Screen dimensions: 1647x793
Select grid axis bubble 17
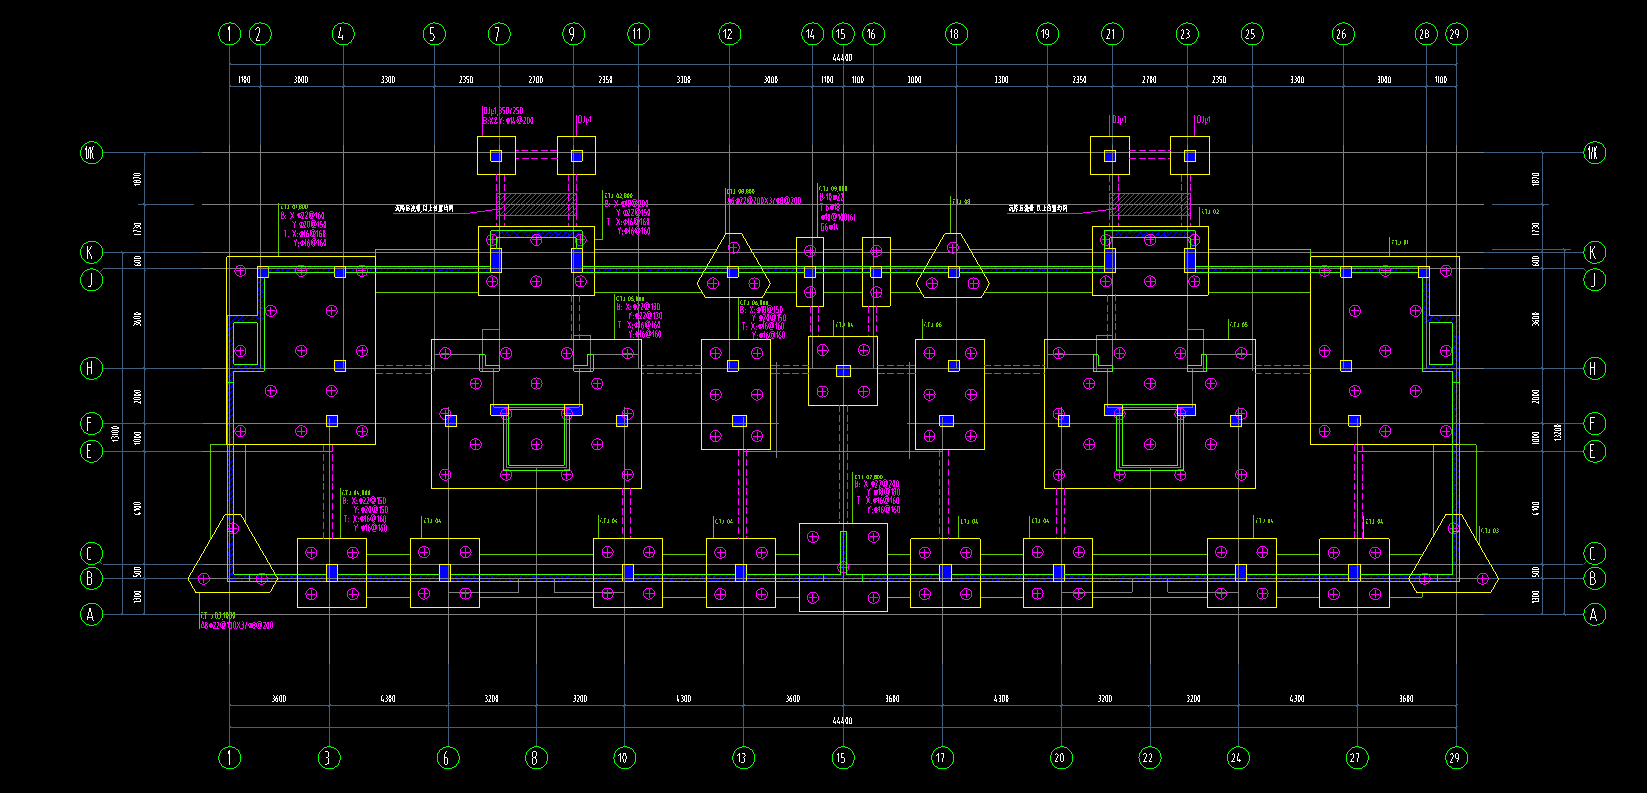(x=942, y=757)
